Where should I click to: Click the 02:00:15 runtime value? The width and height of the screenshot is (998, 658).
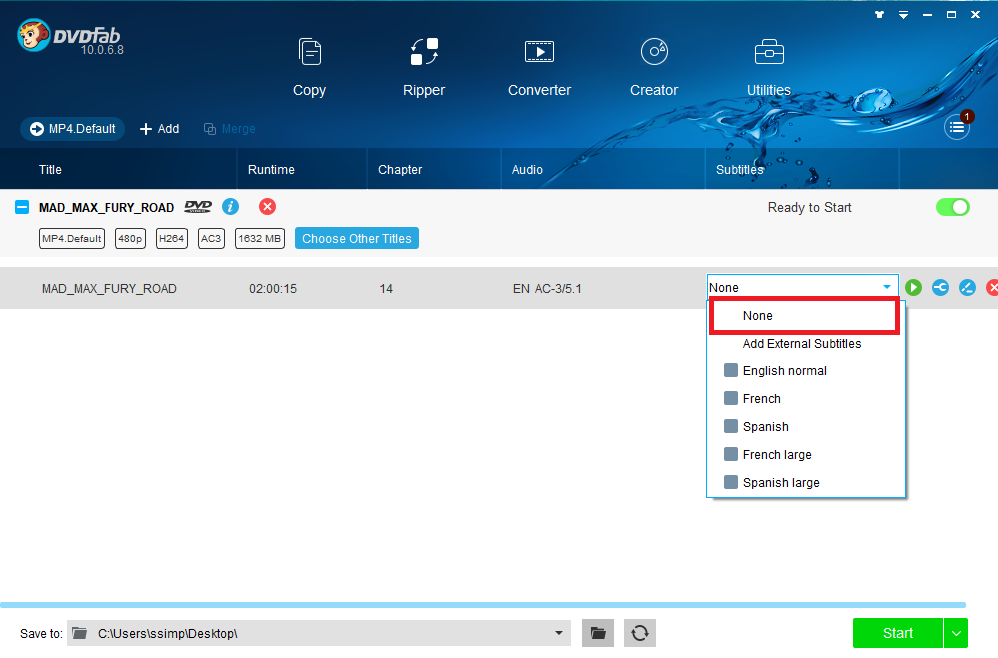click(x=273, y=289)
